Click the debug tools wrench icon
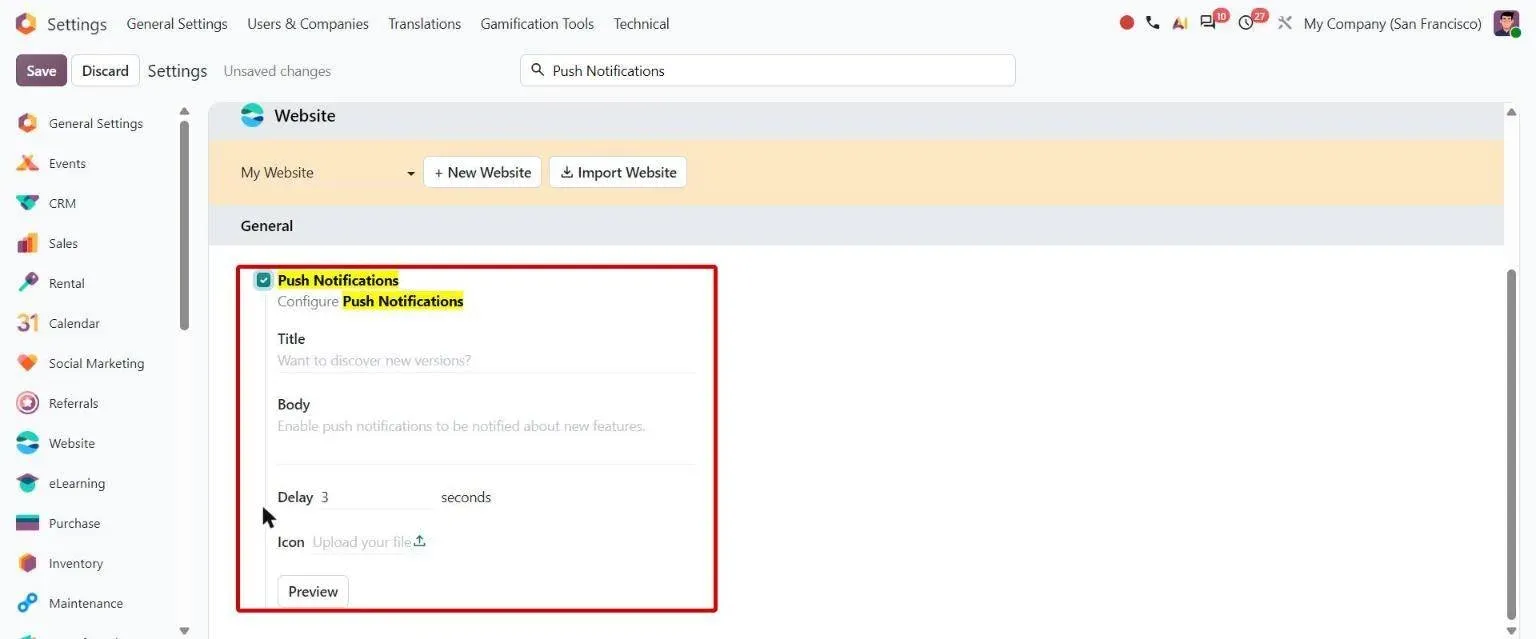1536x639 pixels. (x=1285, y=23)
